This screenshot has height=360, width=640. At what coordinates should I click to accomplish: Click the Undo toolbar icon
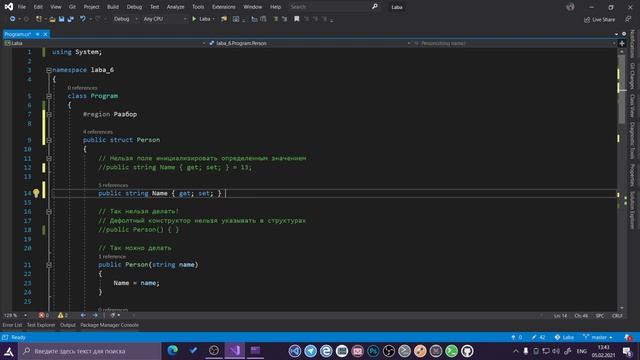coord(83,19)
